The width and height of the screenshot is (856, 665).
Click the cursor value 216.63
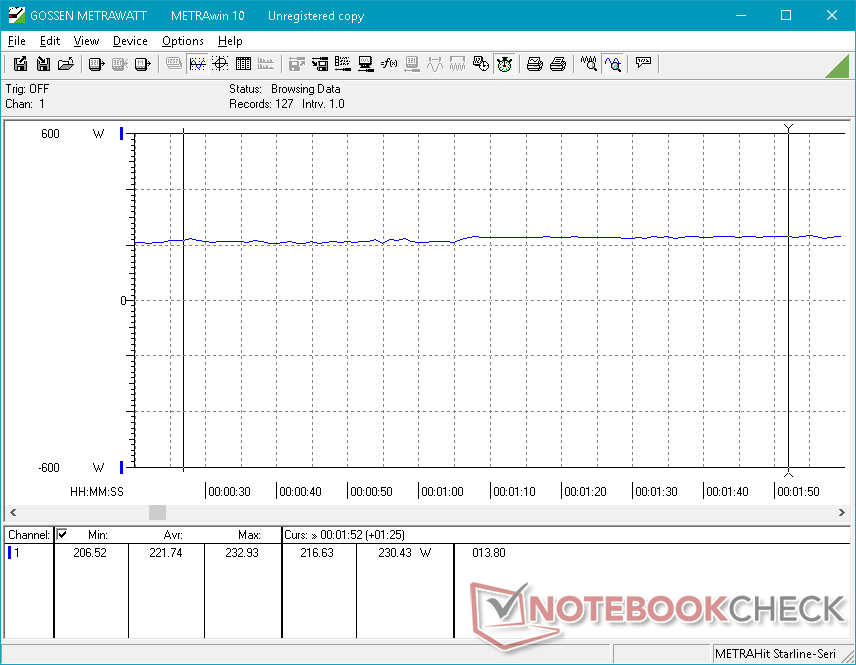pyautogui.click(x=317, y=553)
